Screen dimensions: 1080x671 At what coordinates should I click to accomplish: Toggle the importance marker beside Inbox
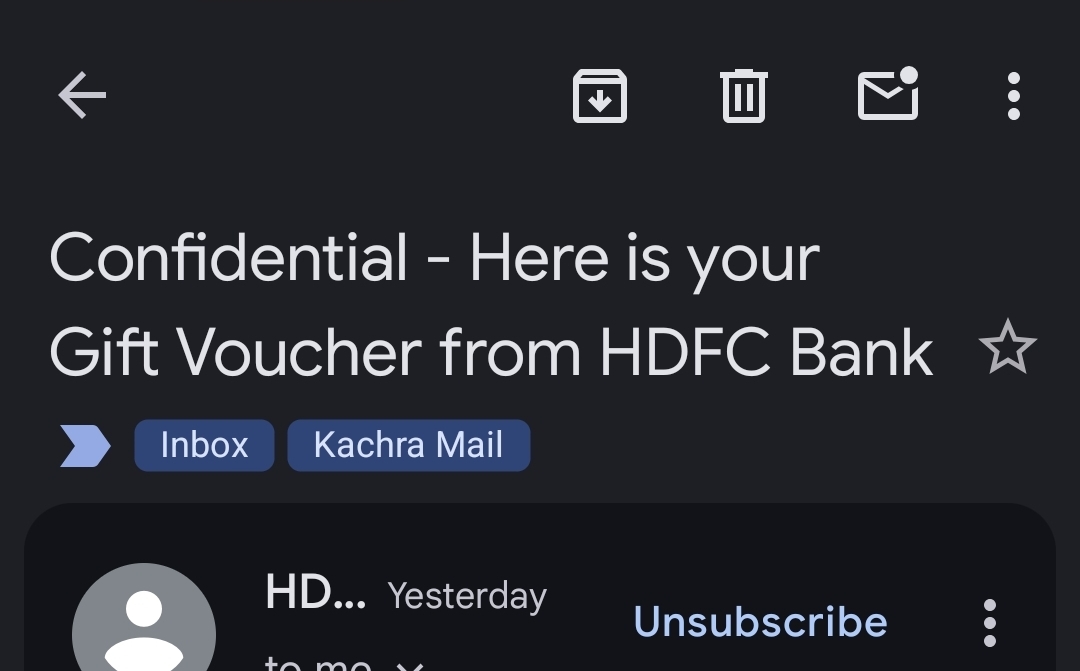(85, 446)
